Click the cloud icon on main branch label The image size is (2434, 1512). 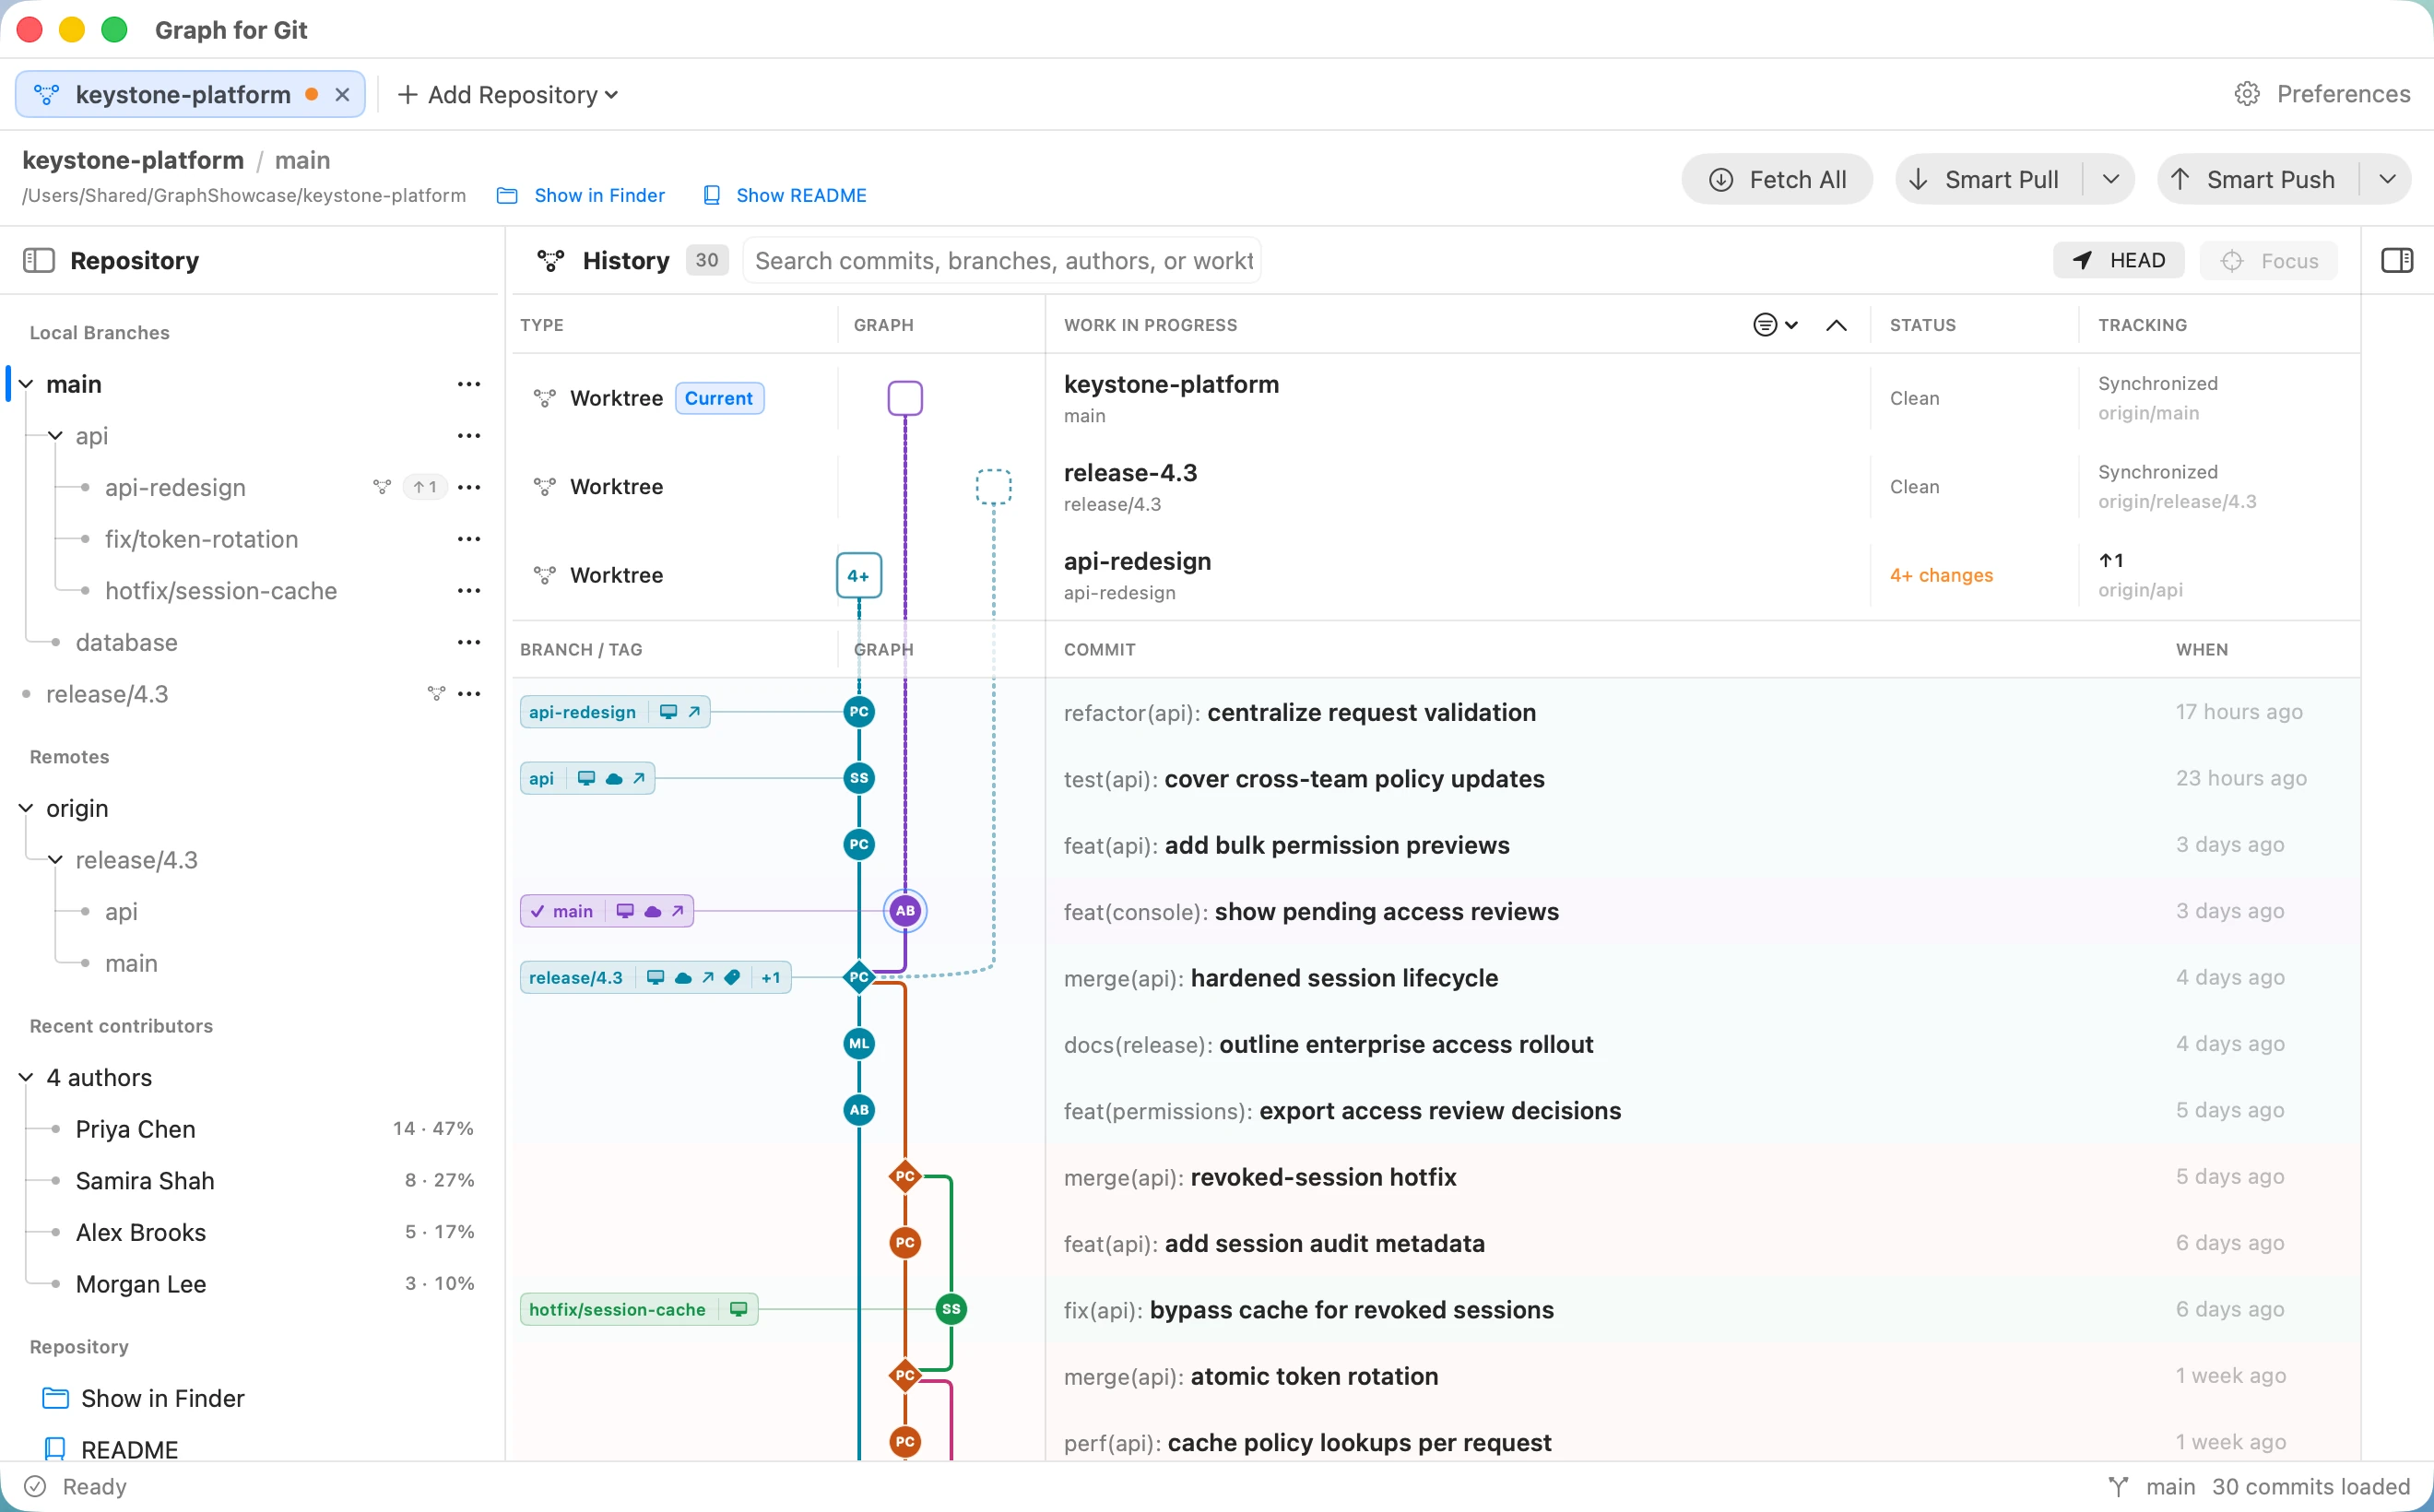[653, 911]
